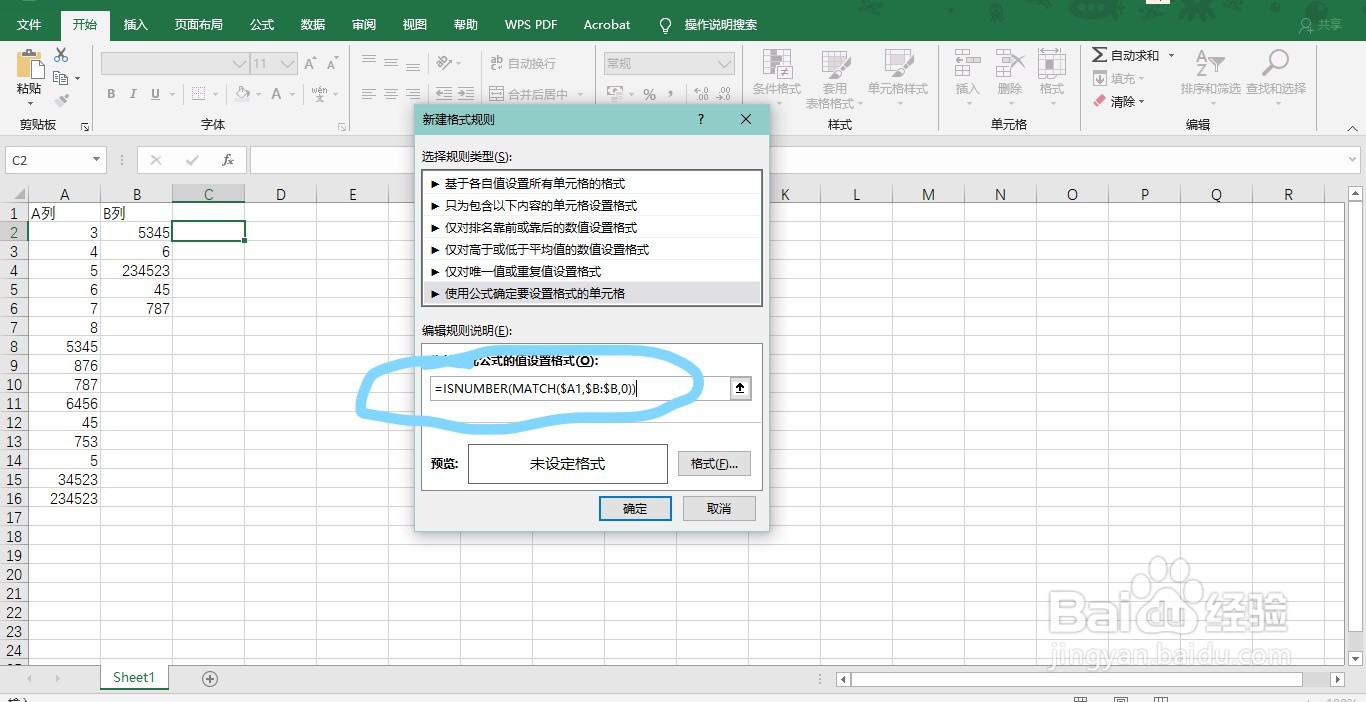This screenshot has height=702, width=1366.
Task: Click the 删除 delete cells icon
Action: pyautogui.click(x=1010, y=75)
